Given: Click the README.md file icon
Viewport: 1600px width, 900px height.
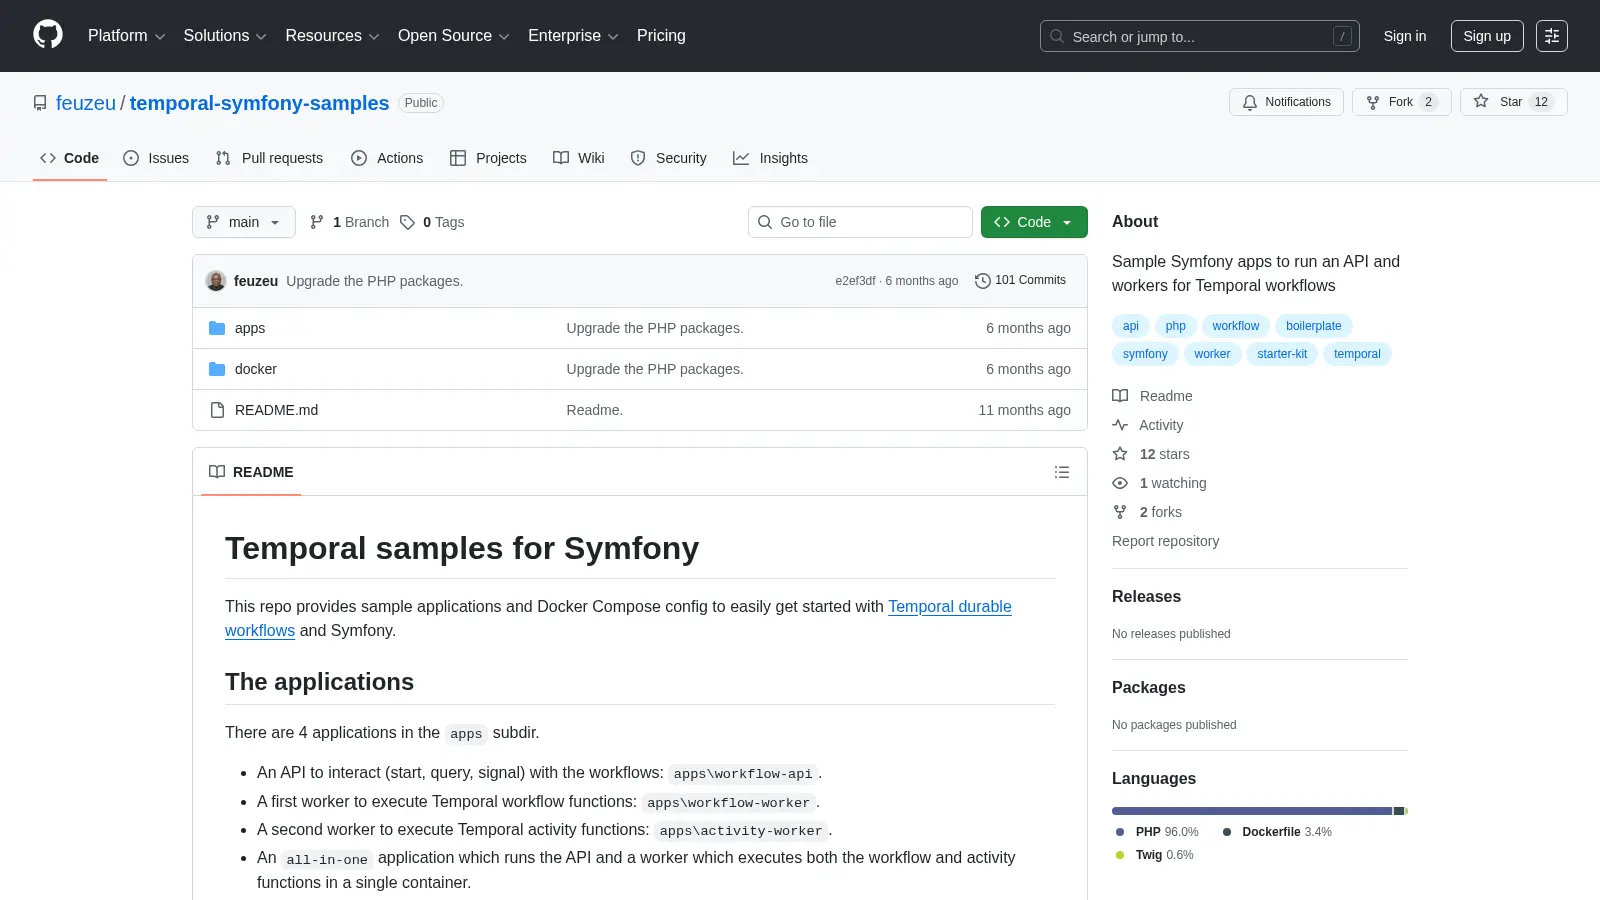Looking at the screenshot, I should [x=217, y=410].
